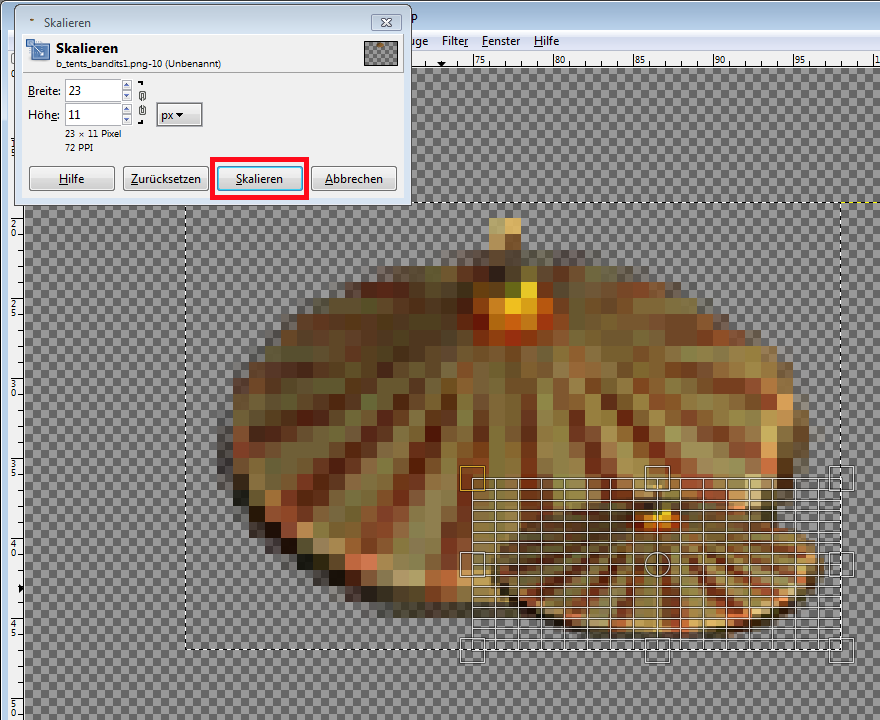Click the '72 PPI' resolution text
The image size is (880, 720).
pyautogui.click(x=79, y=148)
